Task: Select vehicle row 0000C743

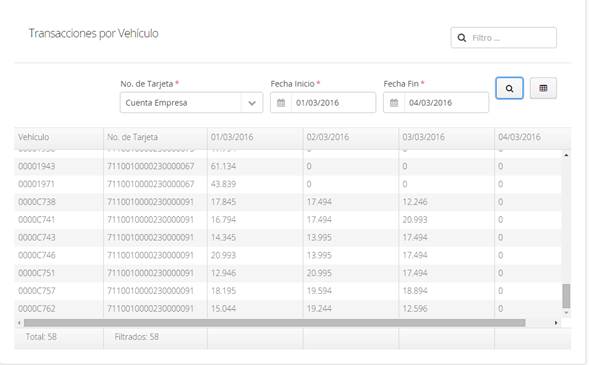Action: 288,237
